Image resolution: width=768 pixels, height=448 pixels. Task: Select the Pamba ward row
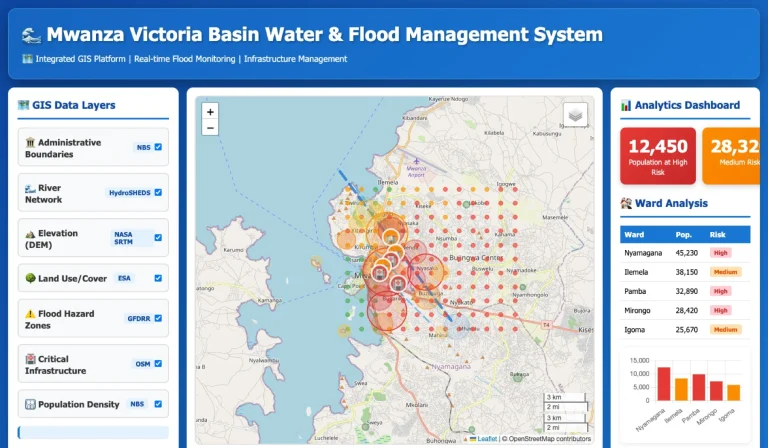(685, 291)
